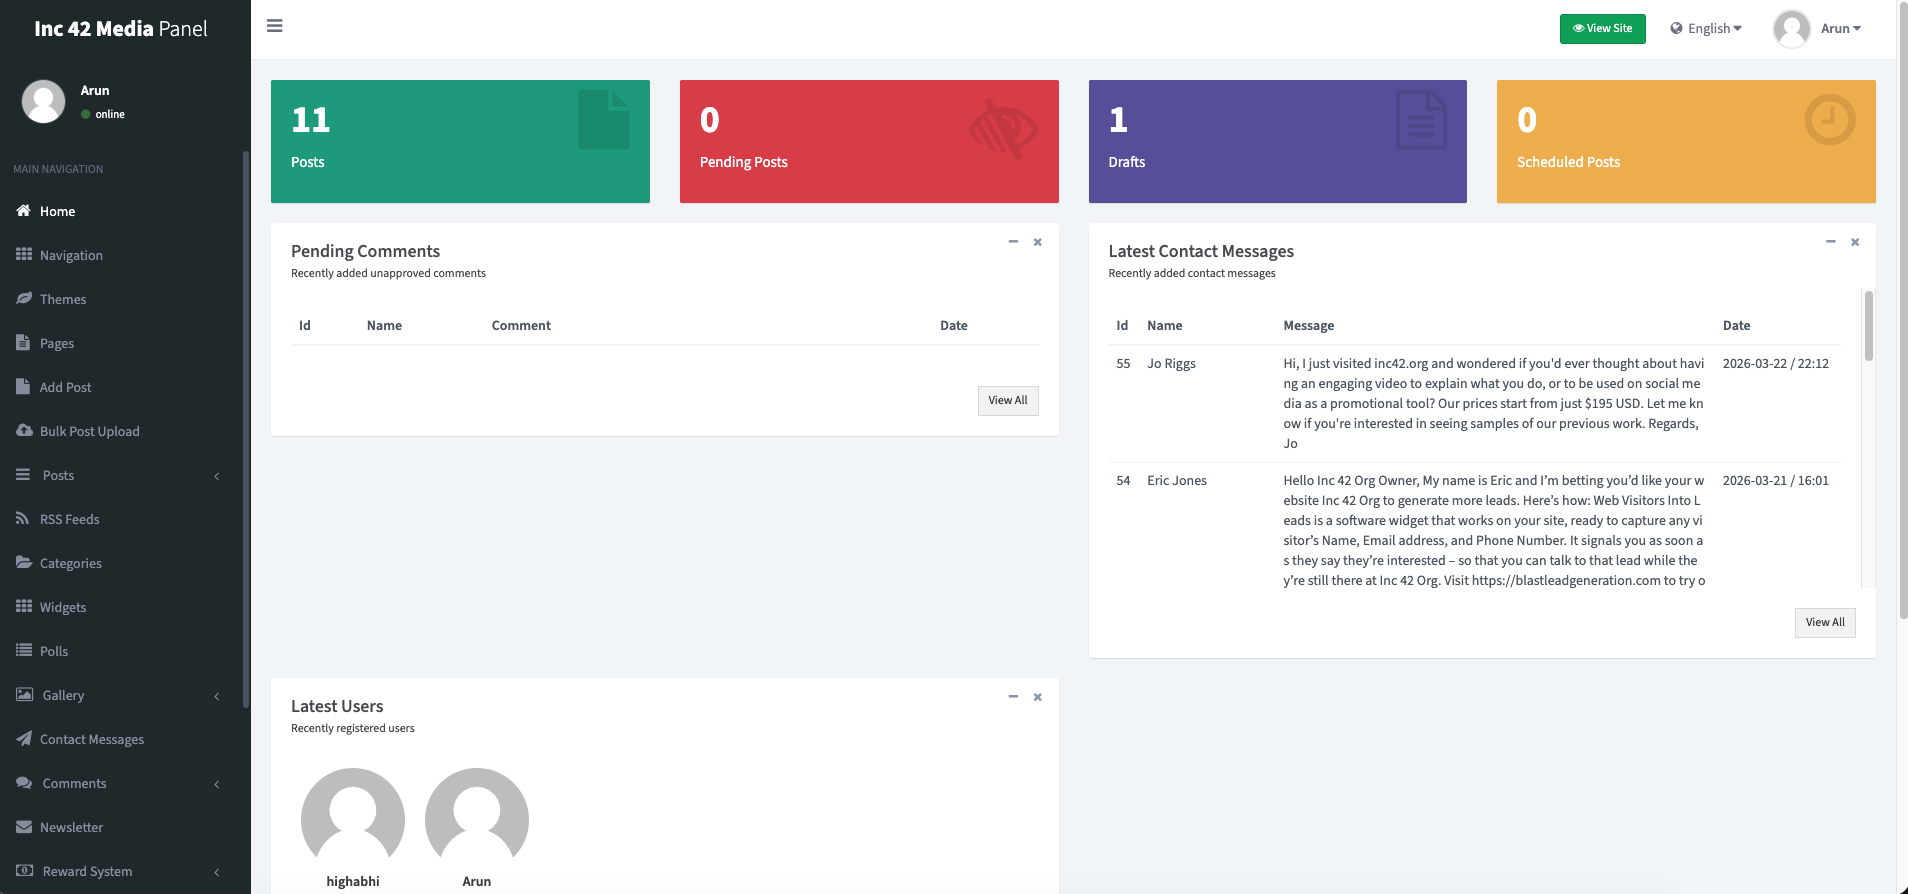
Task: Click the green View Site button
Action: point(1602,29)
